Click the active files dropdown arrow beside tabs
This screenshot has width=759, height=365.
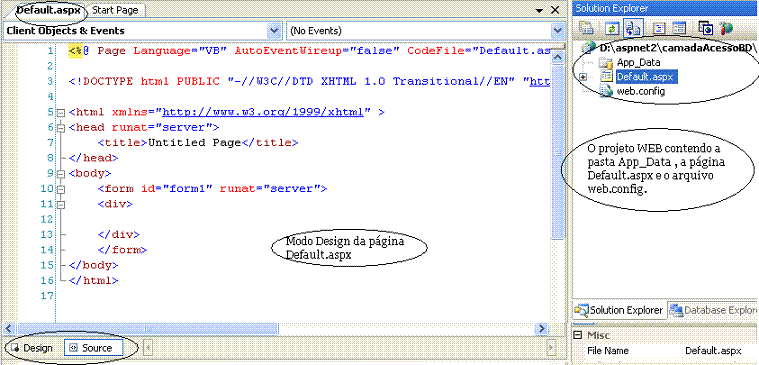[539, 10]
